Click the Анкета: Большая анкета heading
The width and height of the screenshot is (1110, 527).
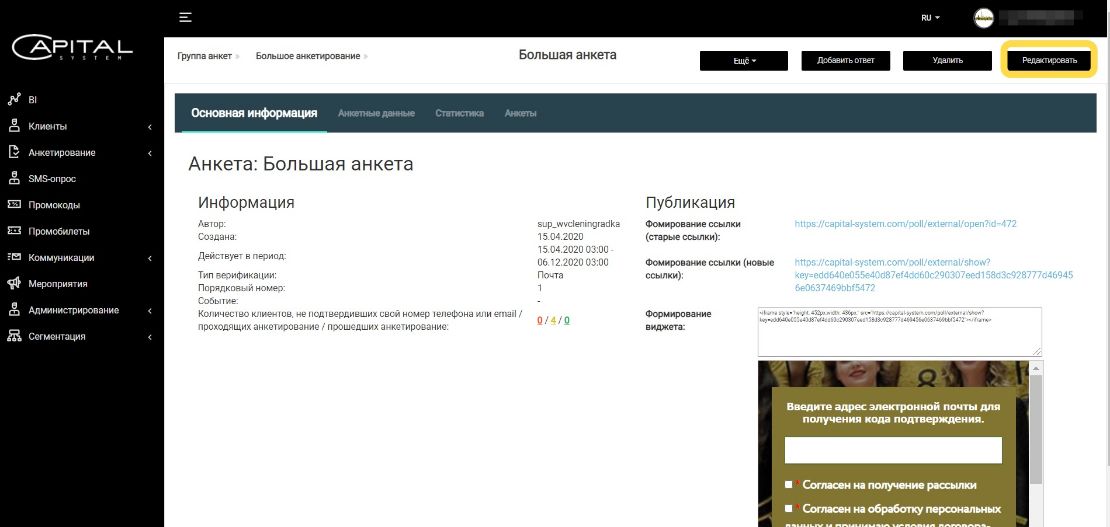(301, 164)
